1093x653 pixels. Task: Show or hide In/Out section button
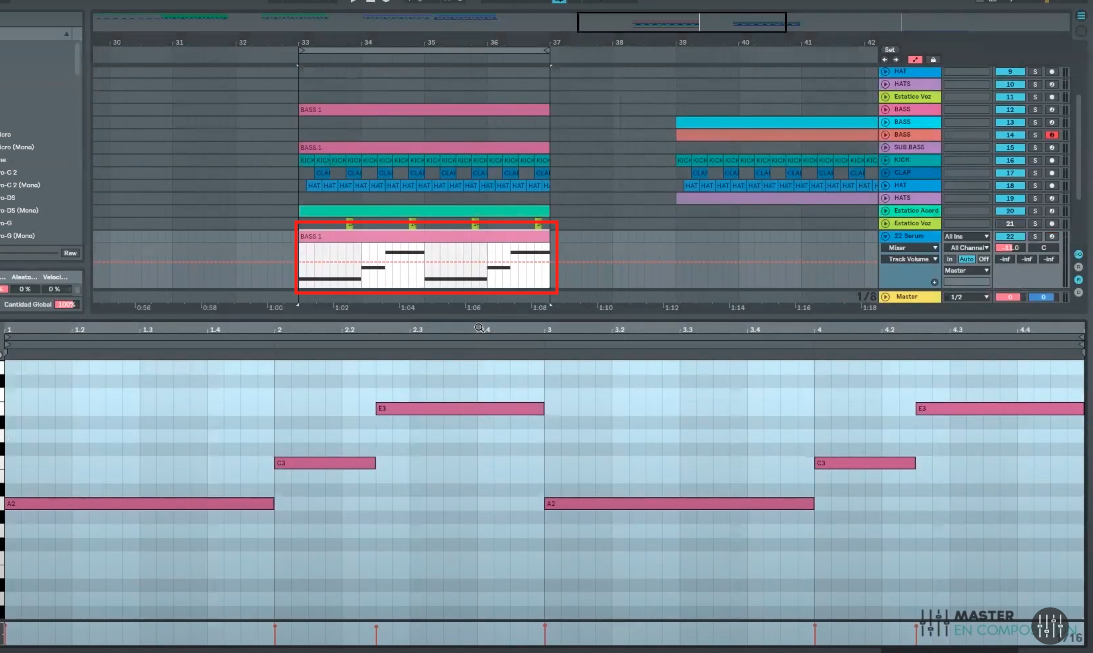1078,254
